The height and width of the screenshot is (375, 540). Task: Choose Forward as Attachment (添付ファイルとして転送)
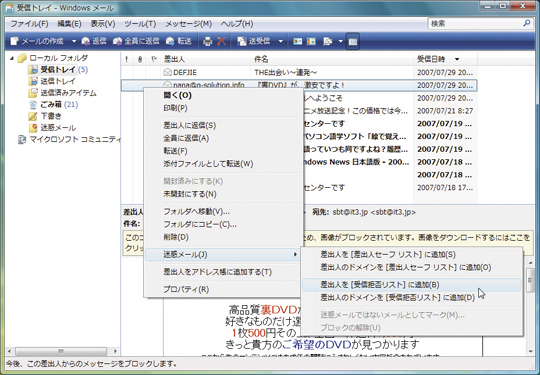[x=223, y=164]
